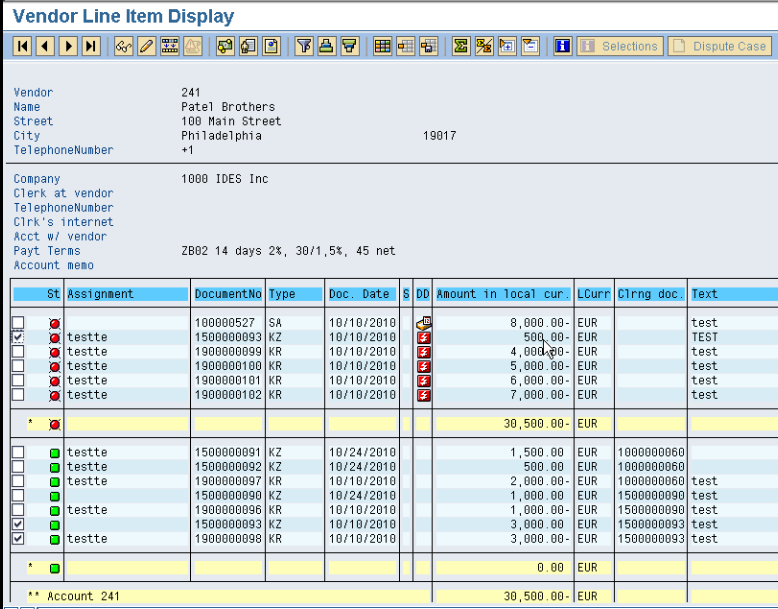The image size is (778, 609).
Task: Click the Collapse subtotals icon with minus
Action: (530, 46)
